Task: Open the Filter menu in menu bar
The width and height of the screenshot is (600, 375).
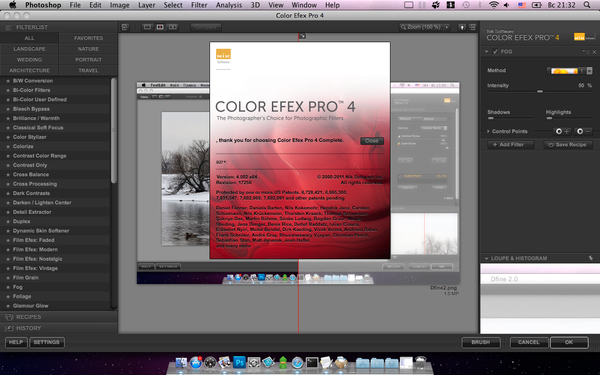Action: coord(199,5)
